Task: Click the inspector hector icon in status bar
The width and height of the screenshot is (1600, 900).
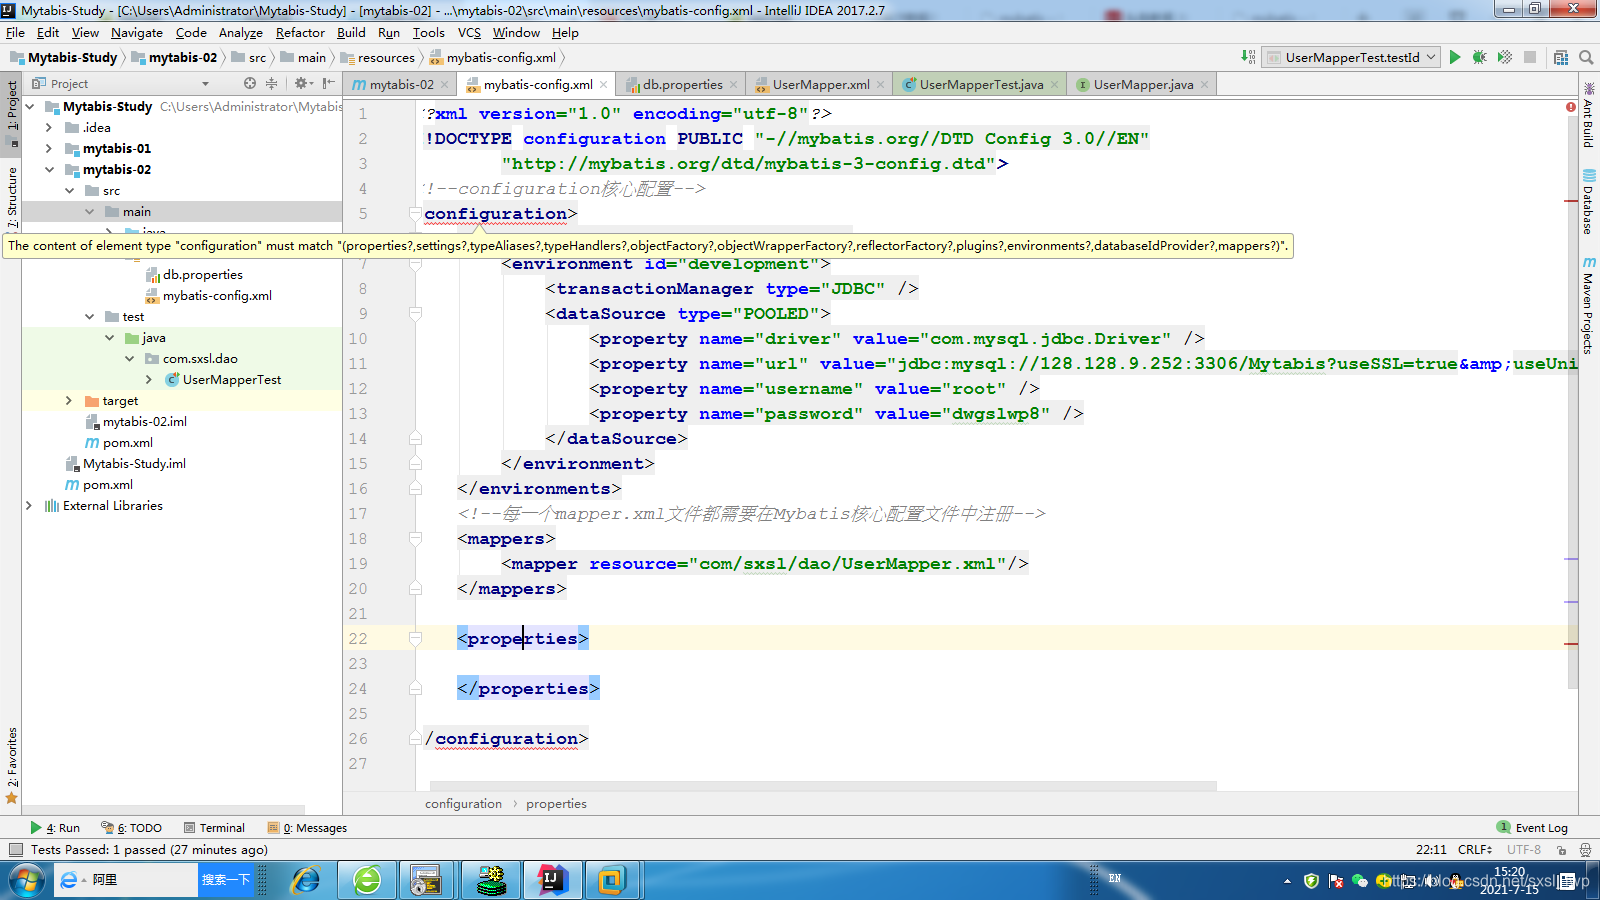Action: pyautogui.click(x=1585, y=850)
